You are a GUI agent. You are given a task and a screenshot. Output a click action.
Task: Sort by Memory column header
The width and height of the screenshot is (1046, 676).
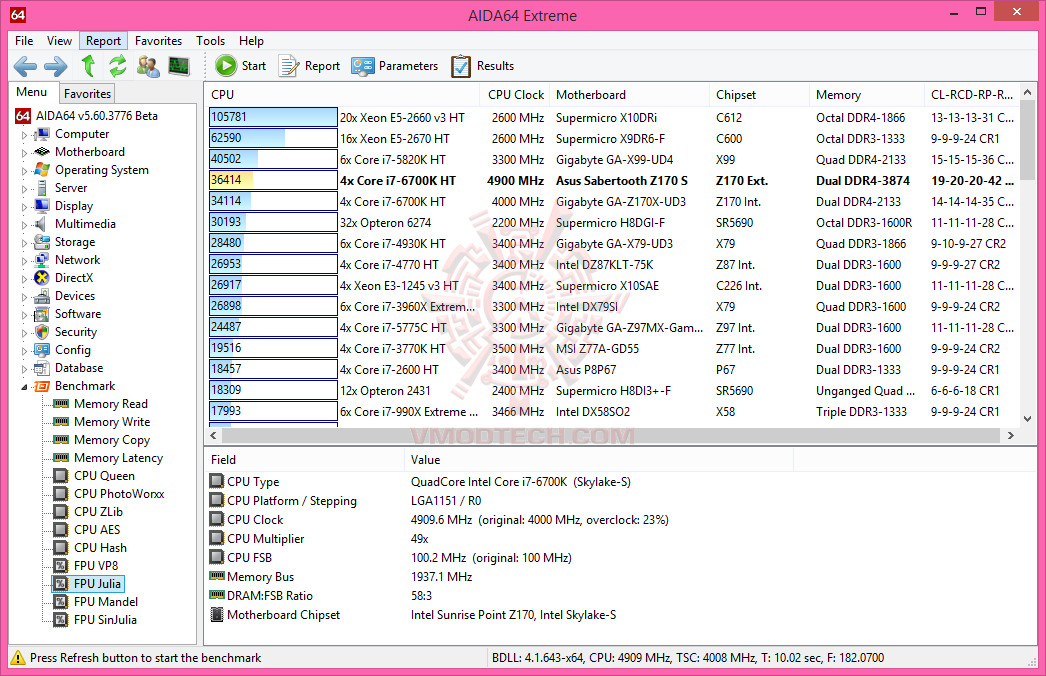coord(866,95)
